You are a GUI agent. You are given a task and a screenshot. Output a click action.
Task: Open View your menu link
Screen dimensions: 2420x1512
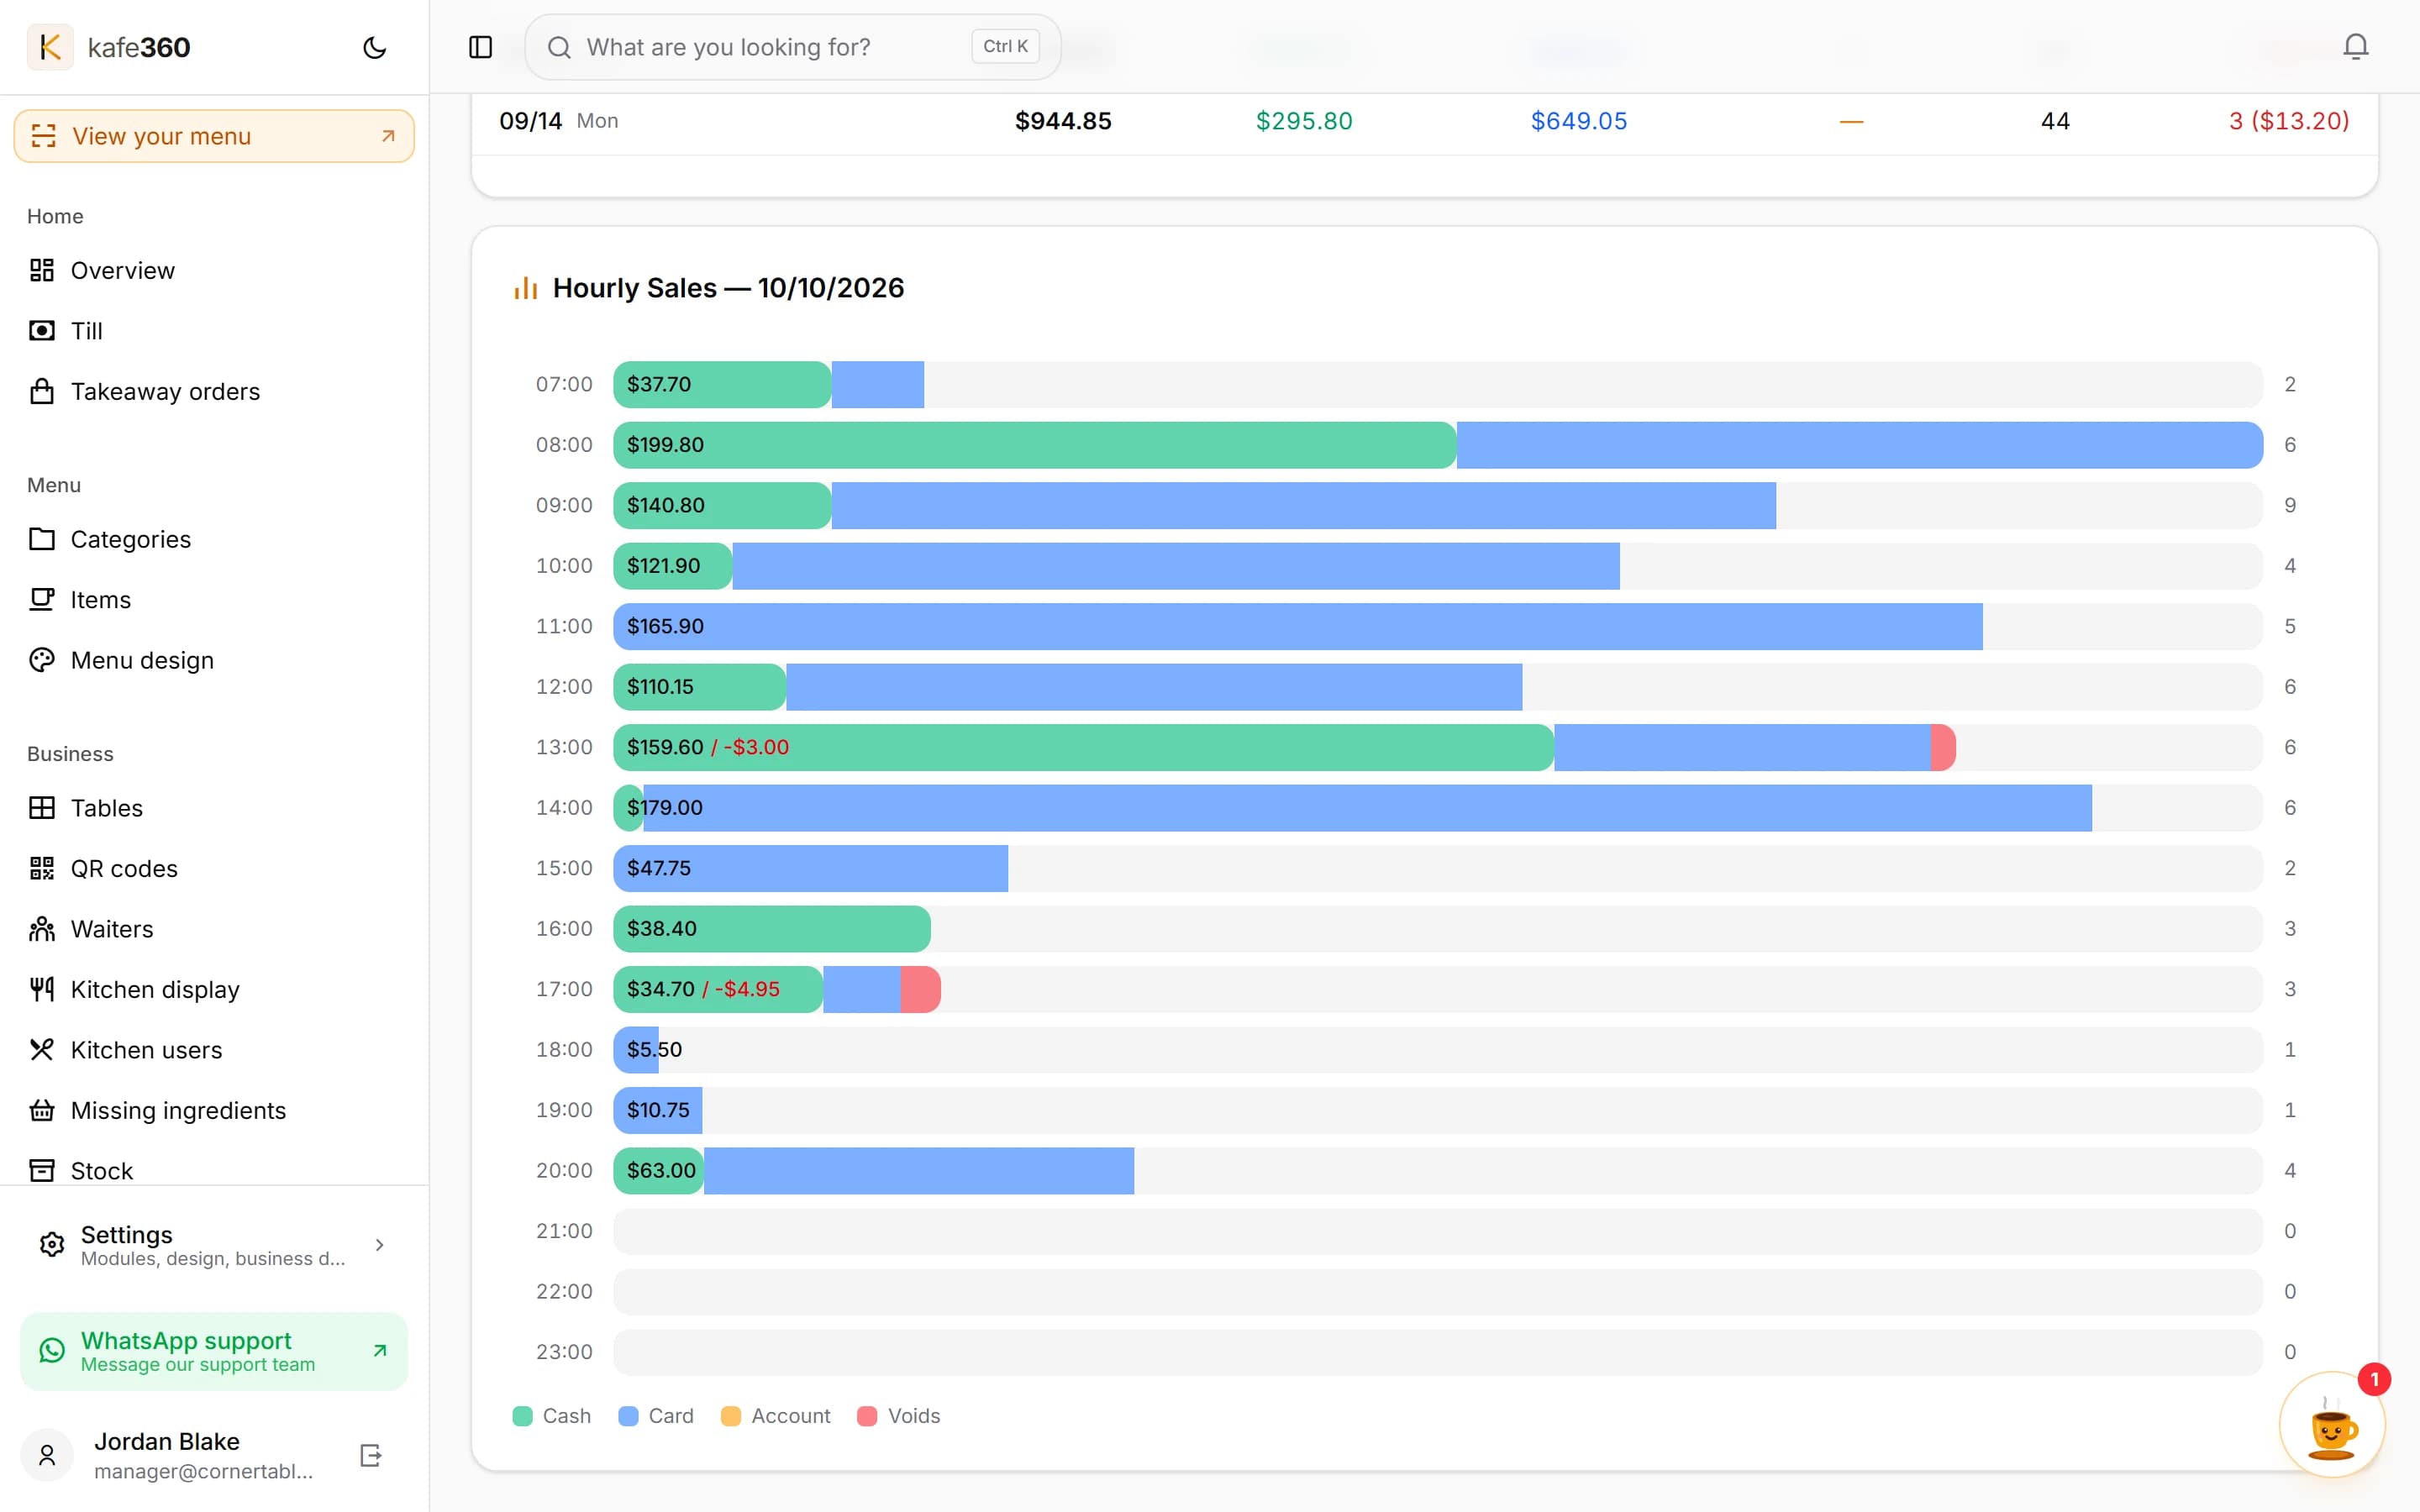pos(214,136)
